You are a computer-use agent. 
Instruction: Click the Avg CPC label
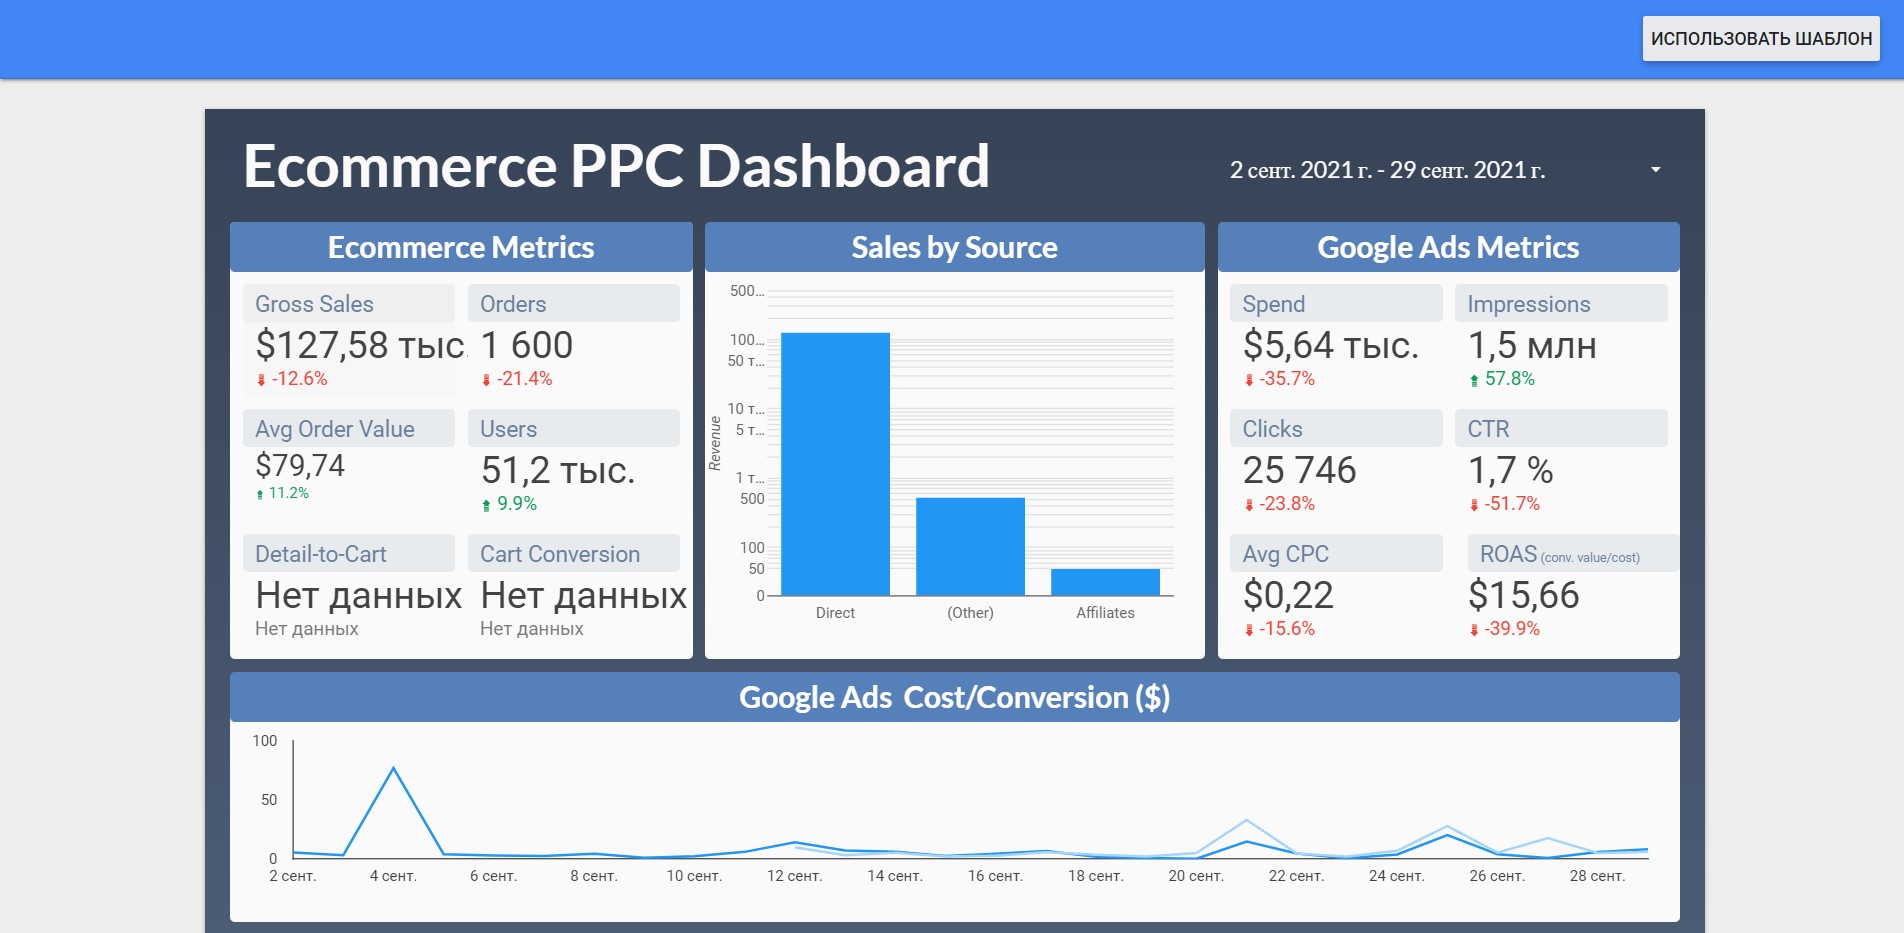pos(1285,554)
